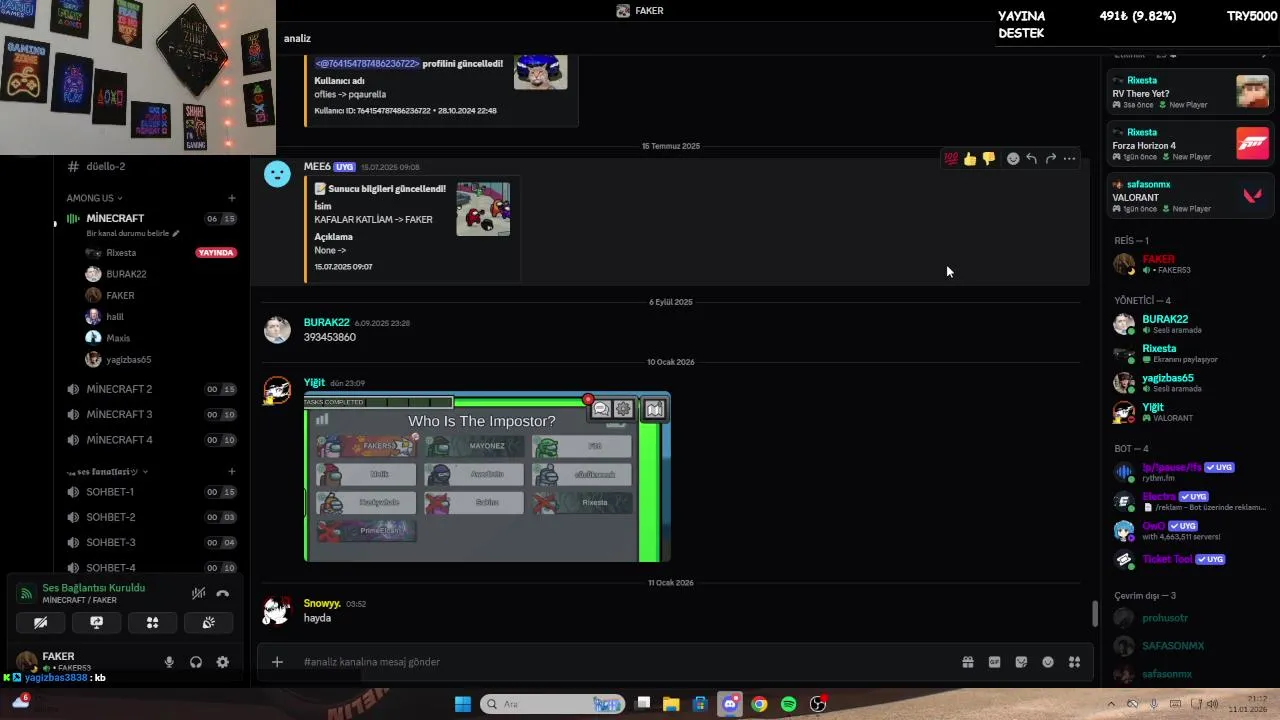Collapse the ses kanalları category

click(x=107, y=471)
